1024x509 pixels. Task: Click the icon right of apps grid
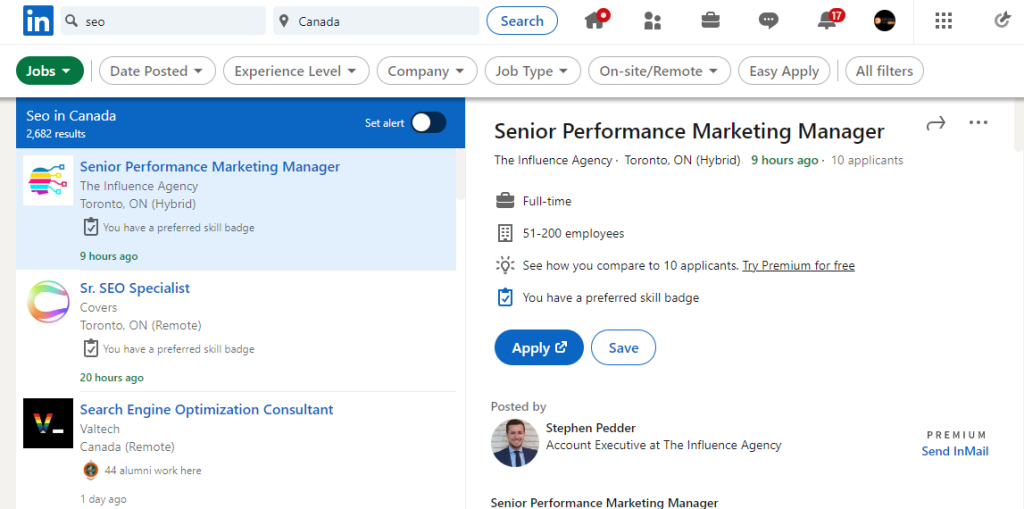(x=1002, y=21)
